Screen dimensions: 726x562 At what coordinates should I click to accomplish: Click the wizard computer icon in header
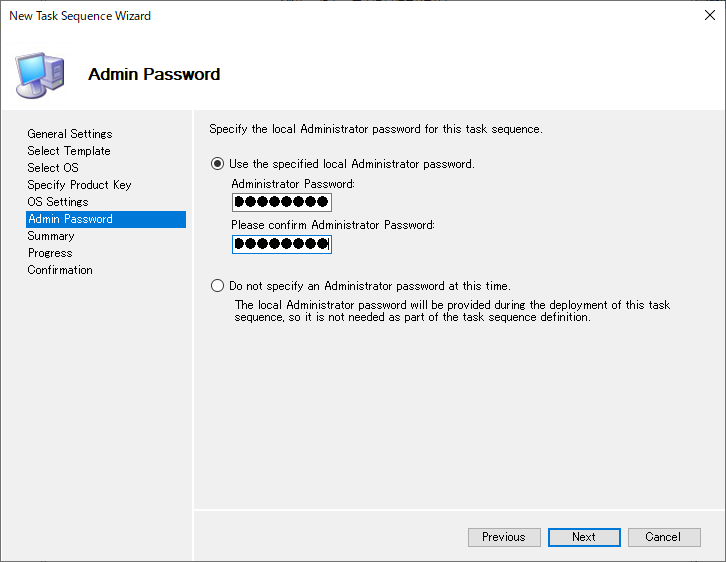40,72
